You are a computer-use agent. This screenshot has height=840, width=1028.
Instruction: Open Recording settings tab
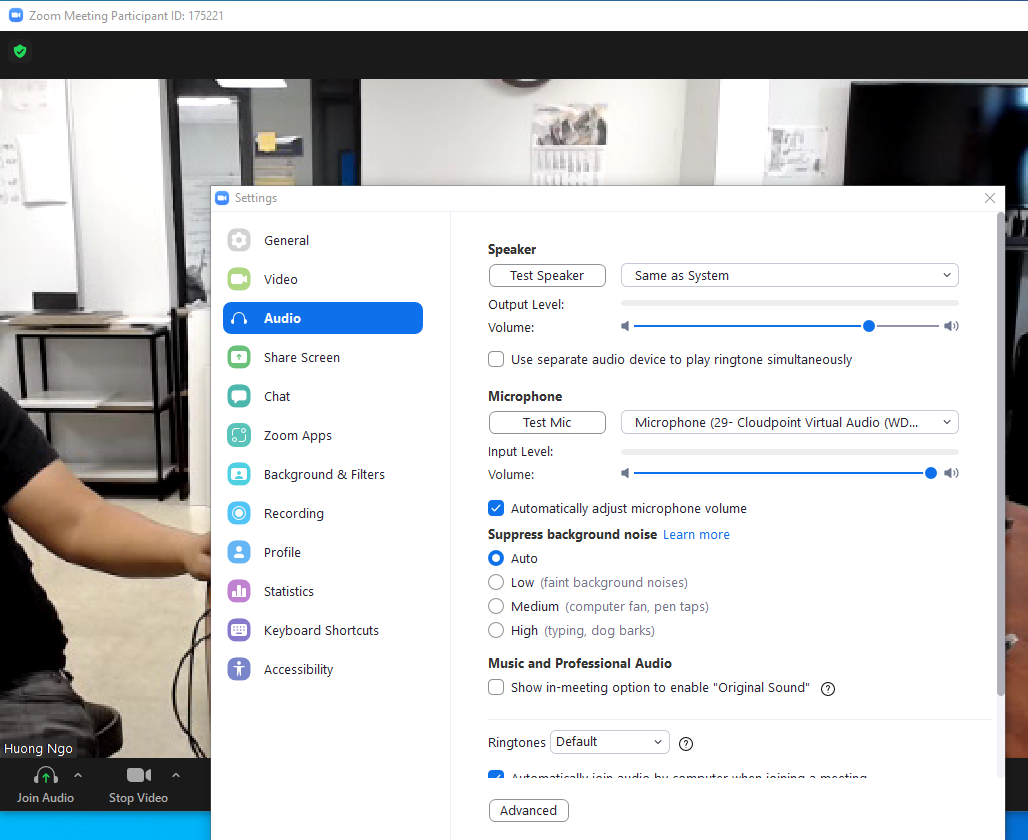323,513
